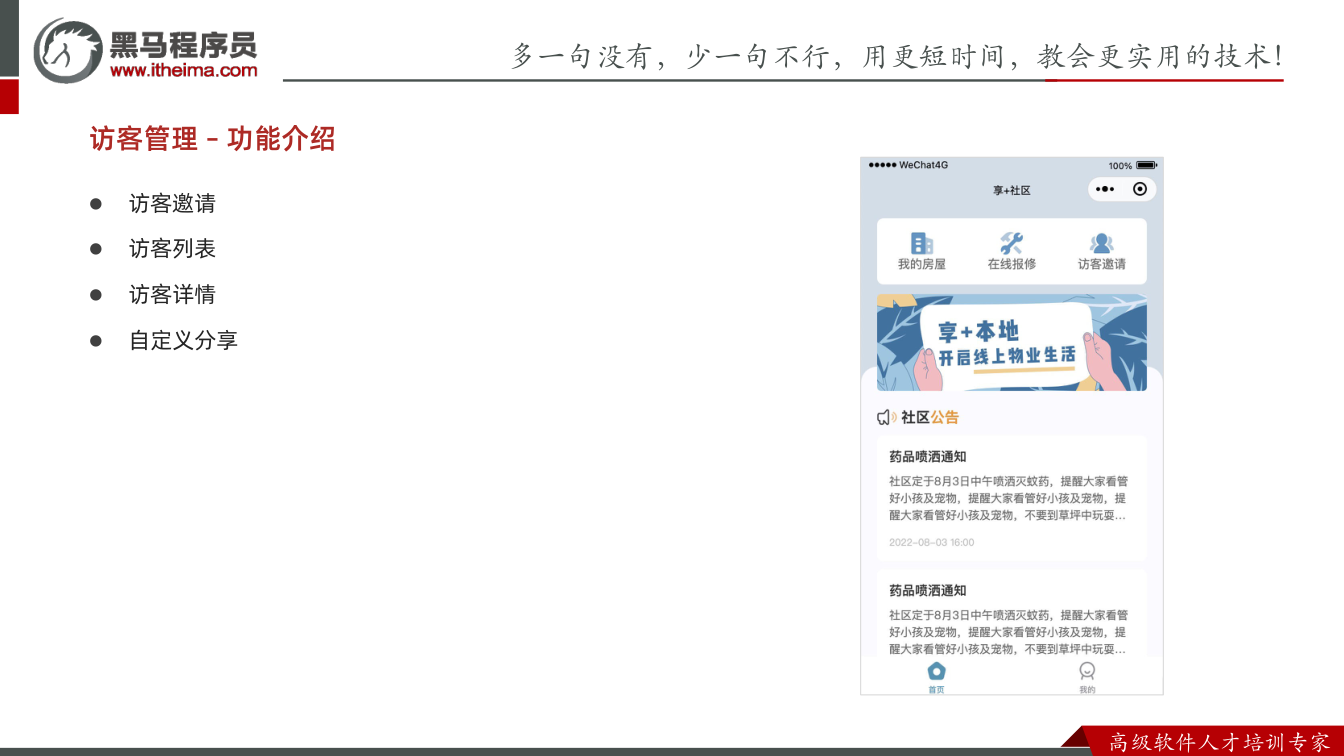Click the megaphone icon beside 社区公告
The height and width of the screenshot is (756, 1344).
pos(886,417)
